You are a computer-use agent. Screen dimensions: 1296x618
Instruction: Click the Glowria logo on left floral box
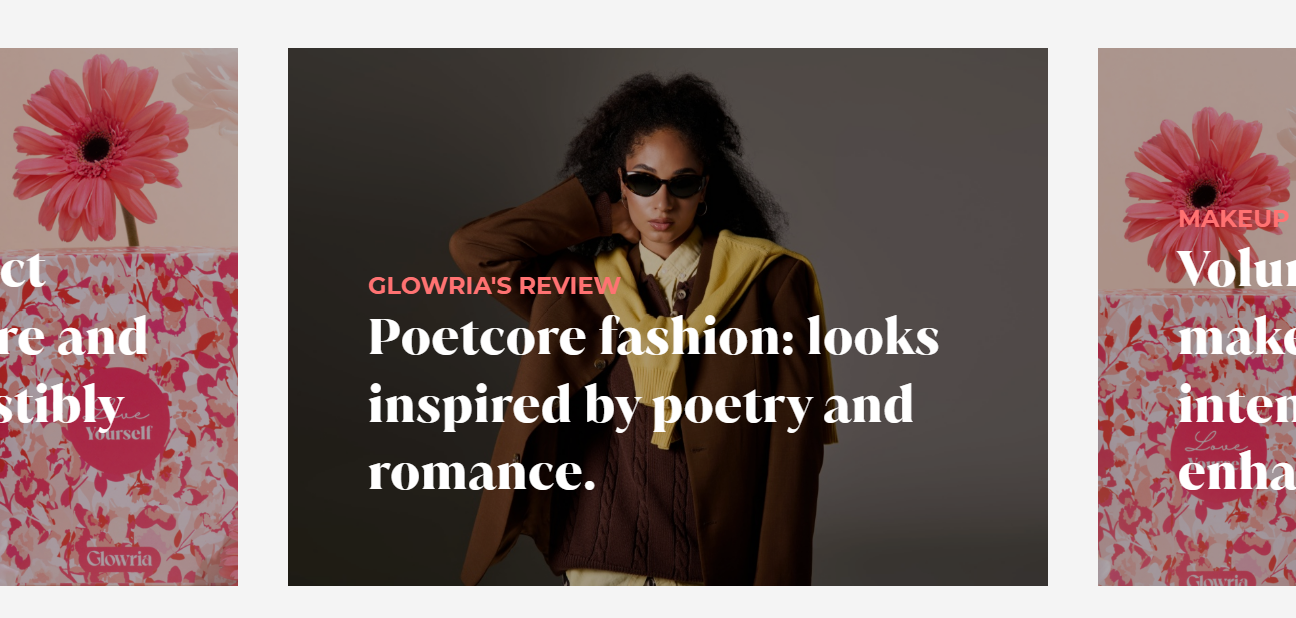coord(119,559)
